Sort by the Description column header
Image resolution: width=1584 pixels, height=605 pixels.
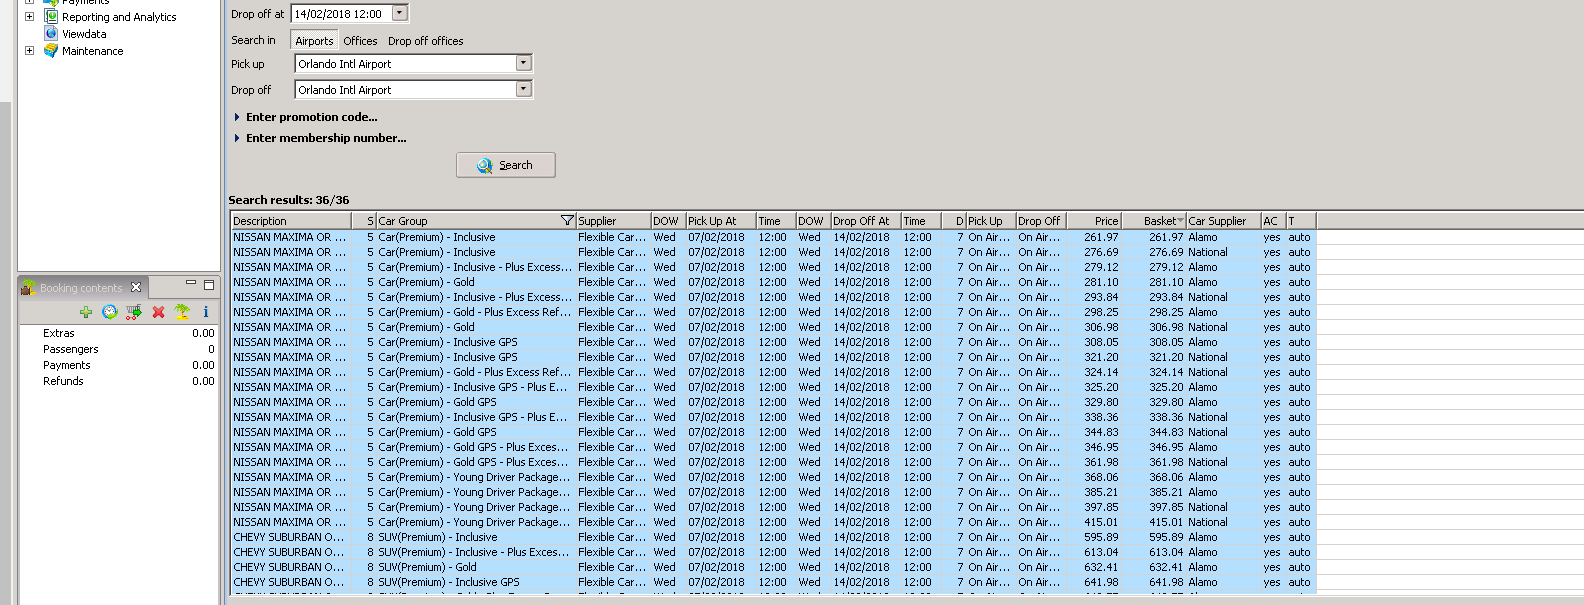pos(291,221)
